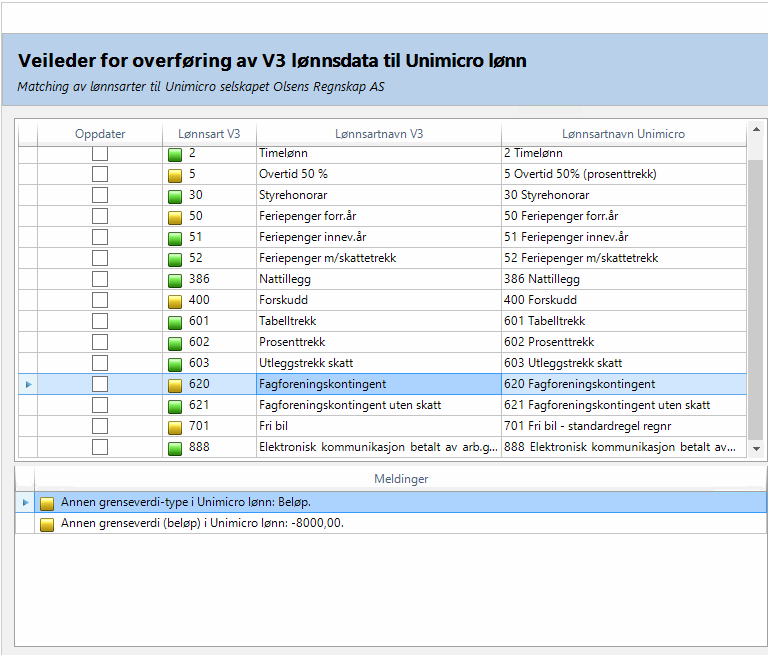Tick the Oppdater checkbox for Styrehonorar
This screenshot has height=655, width=768.
pos(100,195)
